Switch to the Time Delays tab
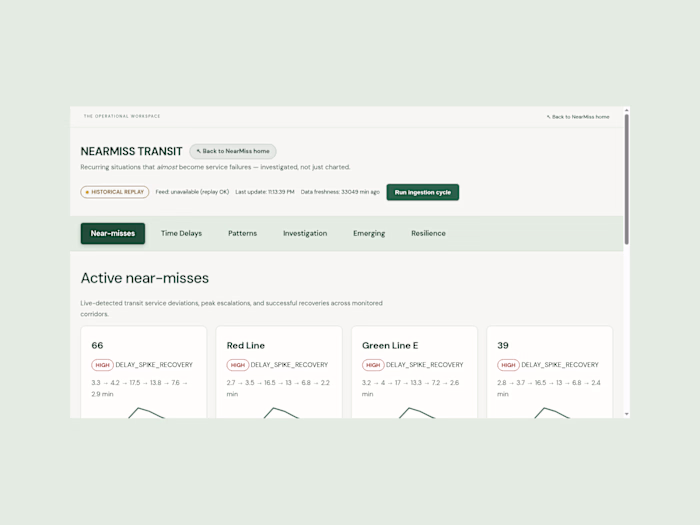Image resolution: width=700 pixels, height=525 pixels. click(181, 233)
